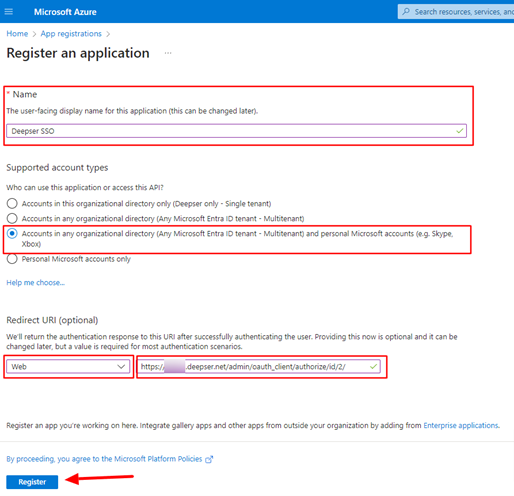Open the Help me choose link
The image size is (514, 496).
pos(35,283)
